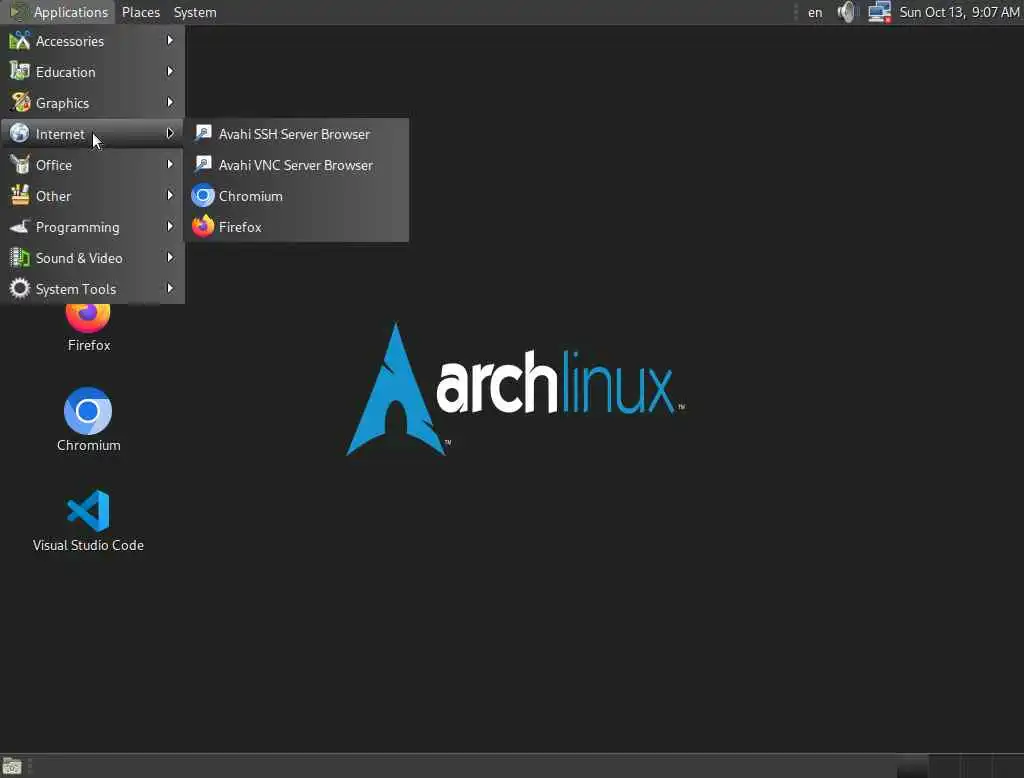This screenshot has width=1024, height=778.
Task: Click the Firefox desktop shortcut label
Action: tap(89, 345)
